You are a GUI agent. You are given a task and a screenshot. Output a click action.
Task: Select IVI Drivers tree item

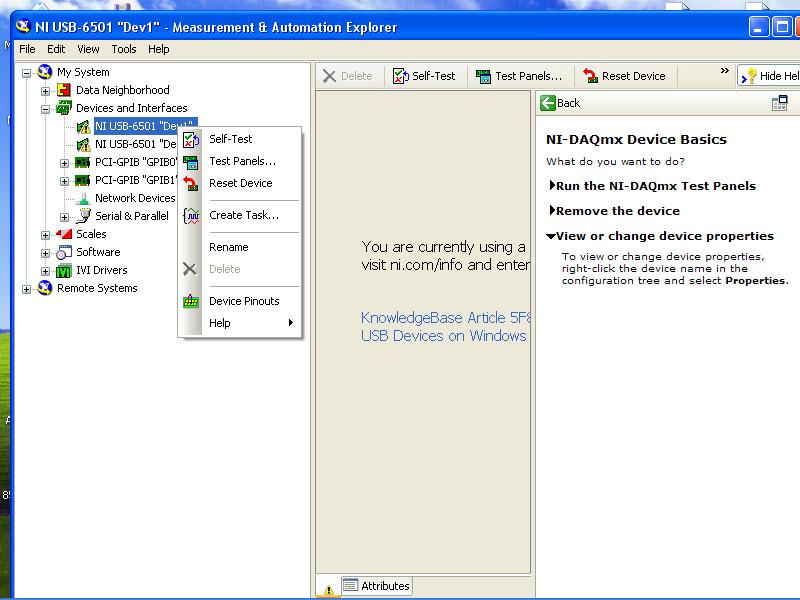point(102,270)
